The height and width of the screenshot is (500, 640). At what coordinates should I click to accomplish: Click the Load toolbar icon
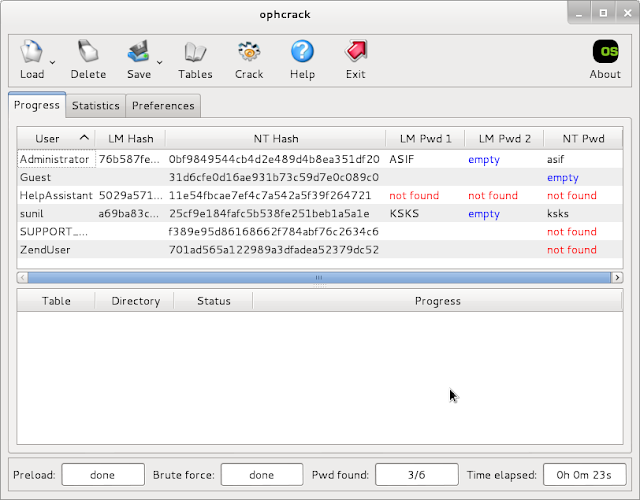pyautogui.click(x=31, y=52)
